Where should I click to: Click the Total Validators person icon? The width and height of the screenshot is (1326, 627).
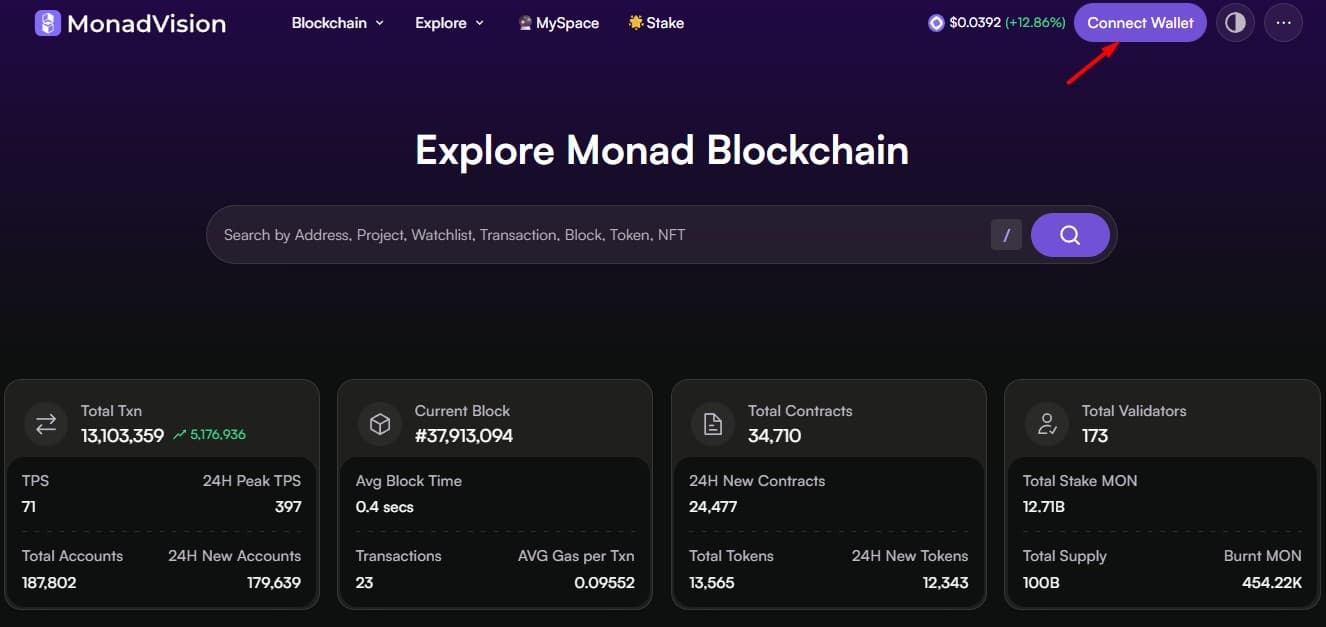click(1047, 424)
